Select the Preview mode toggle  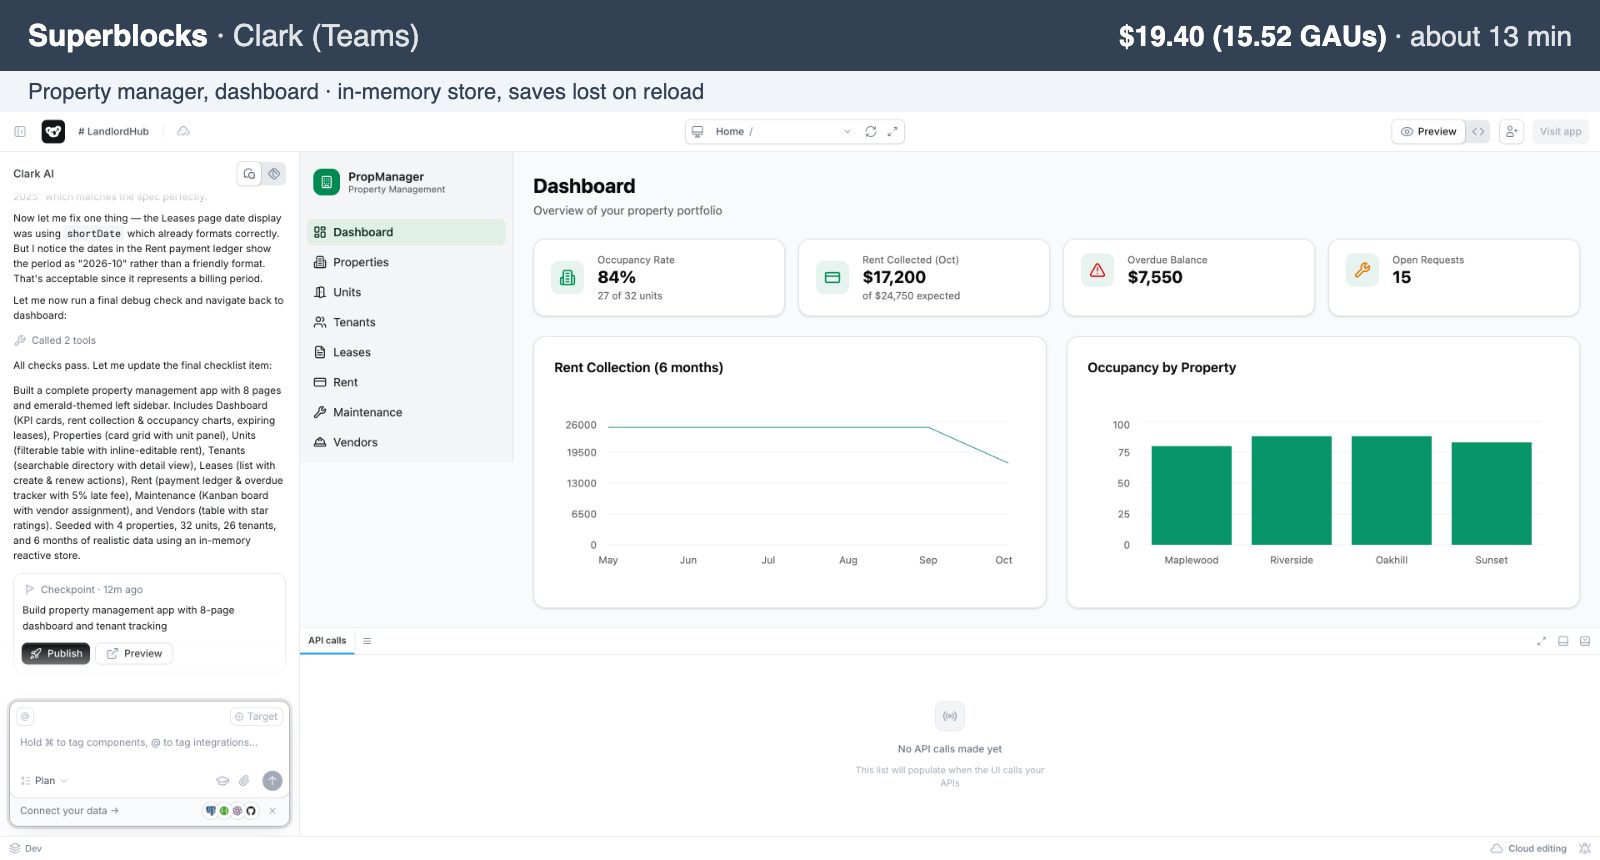pyautogui.click(x=1429, y=131)
